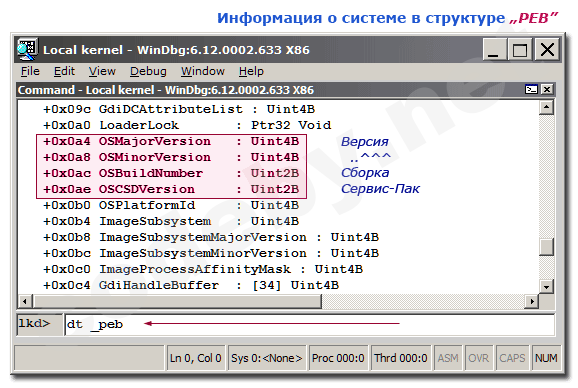Click the GdiHandleBuffer line
The image size is (578, 388).
pos(191,286)
